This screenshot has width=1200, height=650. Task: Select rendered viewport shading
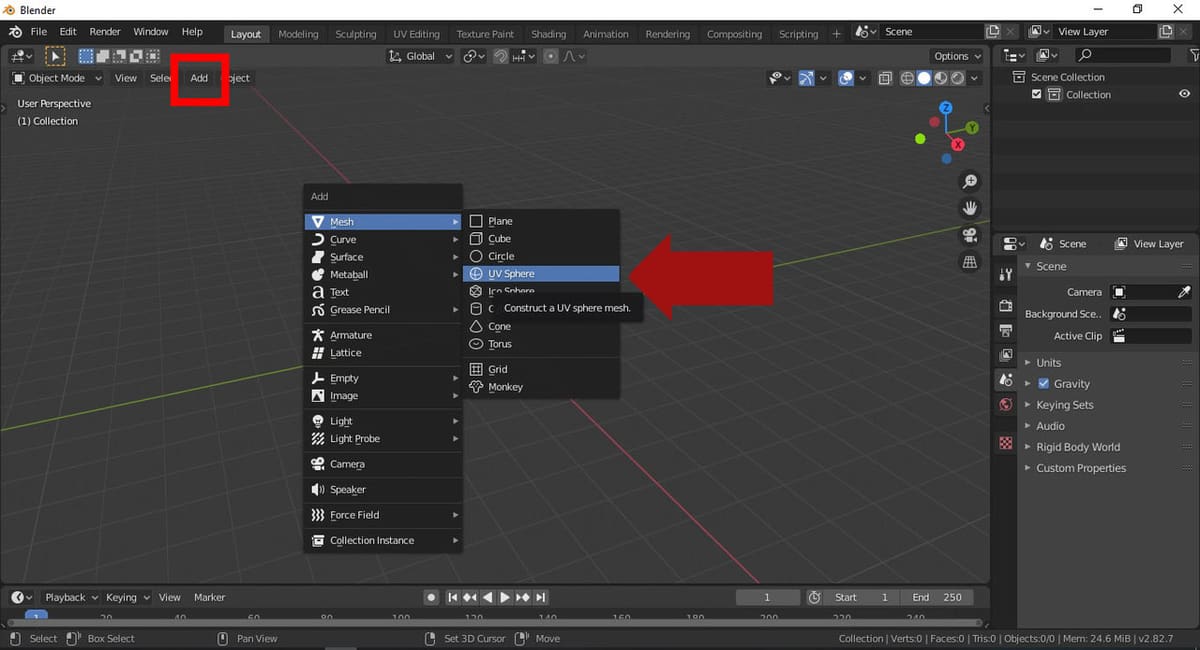coord(958,78)
